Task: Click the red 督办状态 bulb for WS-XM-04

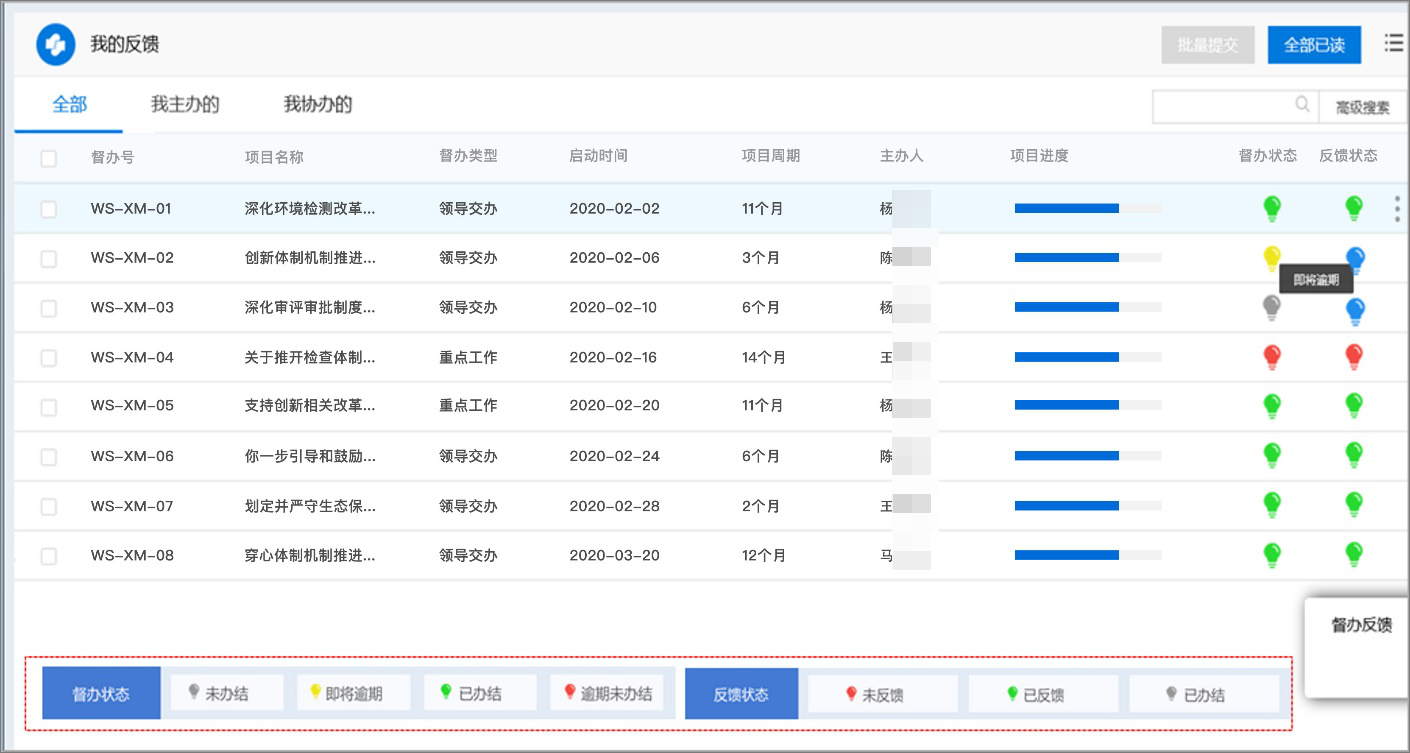Action: coord(1271,356)
